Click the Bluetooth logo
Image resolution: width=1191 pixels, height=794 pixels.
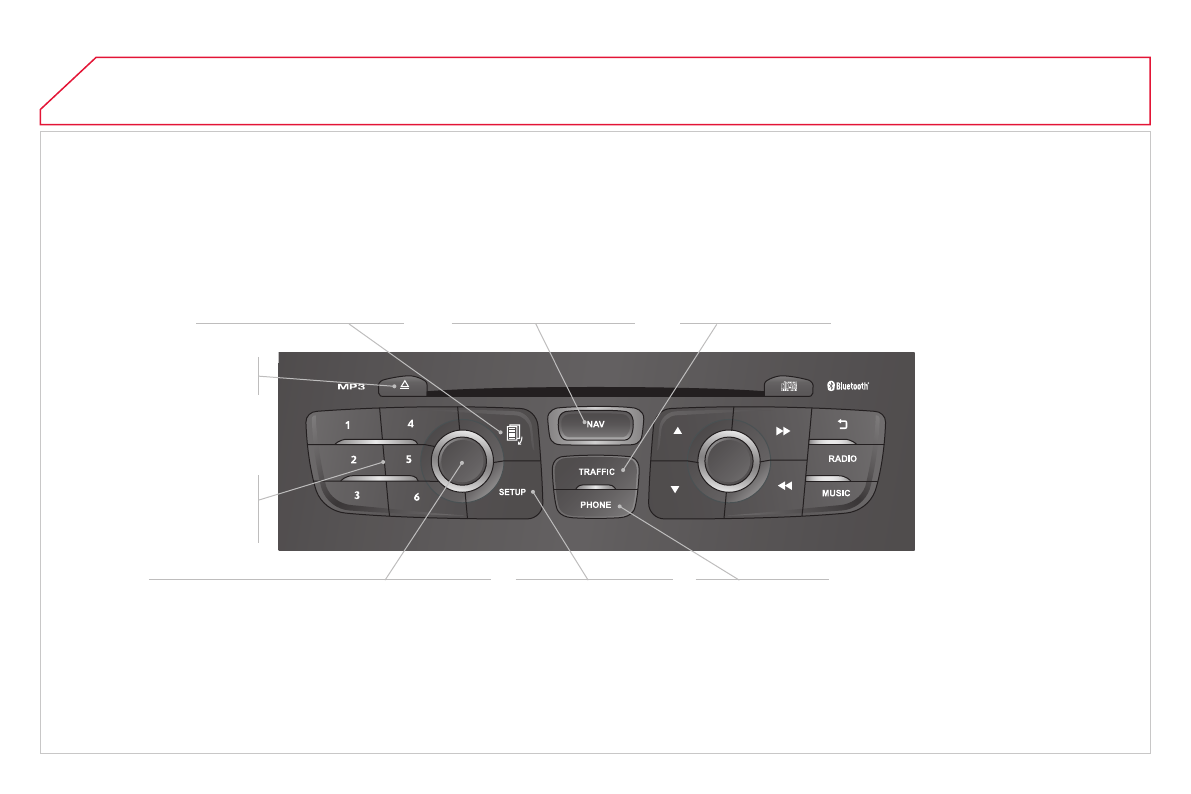848,386
